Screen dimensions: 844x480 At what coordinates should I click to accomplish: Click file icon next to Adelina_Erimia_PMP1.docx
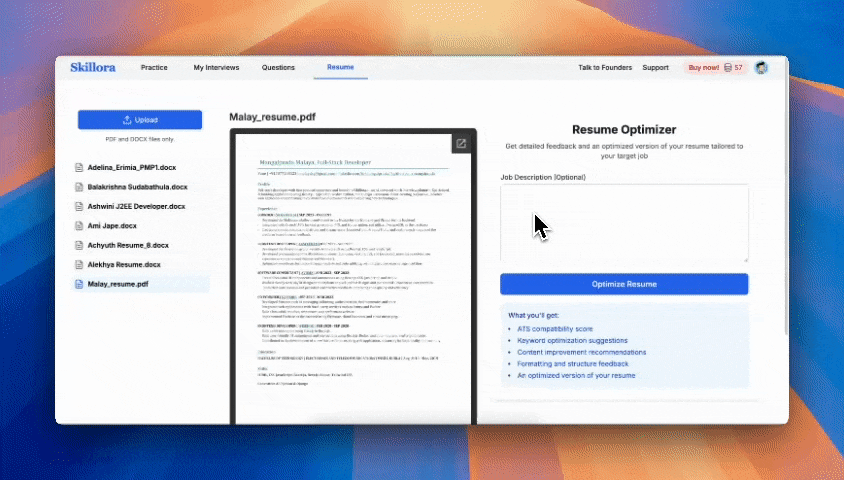(x=79, y=167)
